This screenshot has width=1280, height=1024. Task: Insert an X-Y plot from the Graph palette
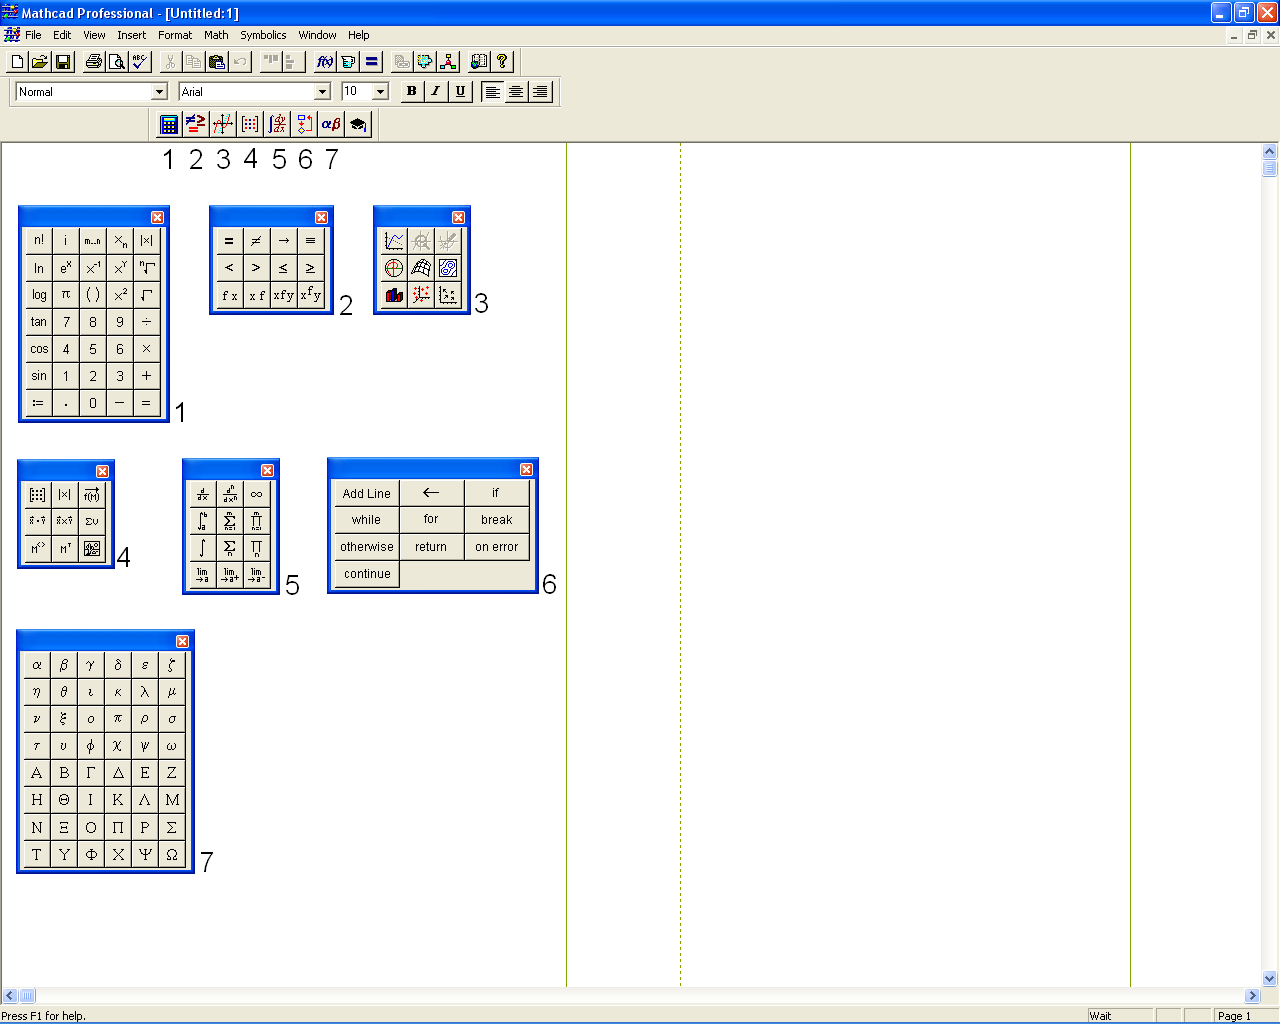[x=394, y=241]
